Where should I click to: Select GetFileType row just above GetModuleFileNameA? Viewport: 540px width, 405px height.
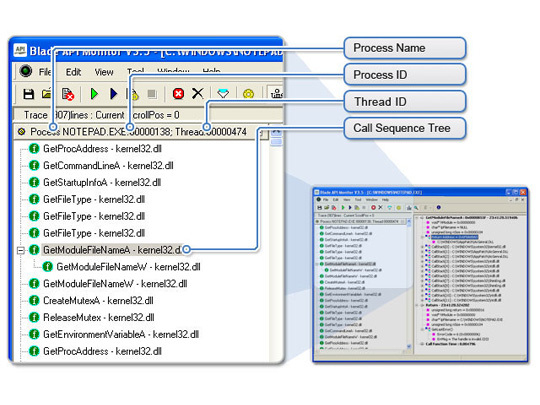(x=94, y=233)
